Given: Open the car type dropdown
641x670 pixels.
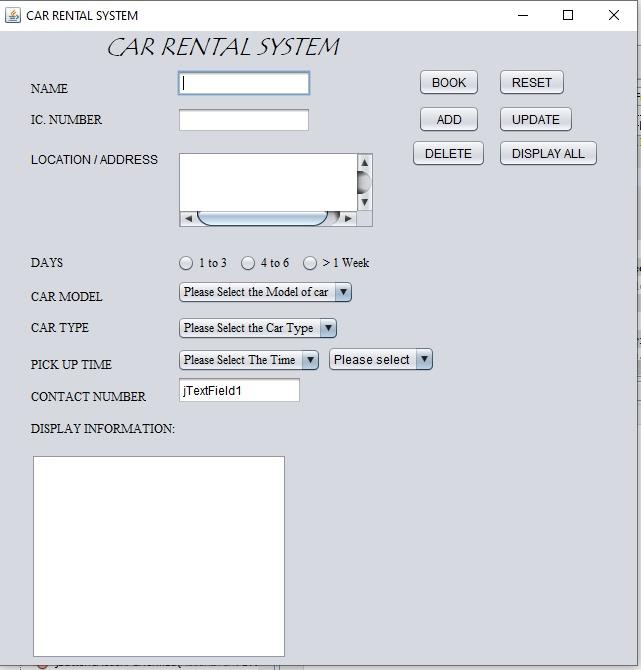Looking at the screenshot, I should point(258,328).
